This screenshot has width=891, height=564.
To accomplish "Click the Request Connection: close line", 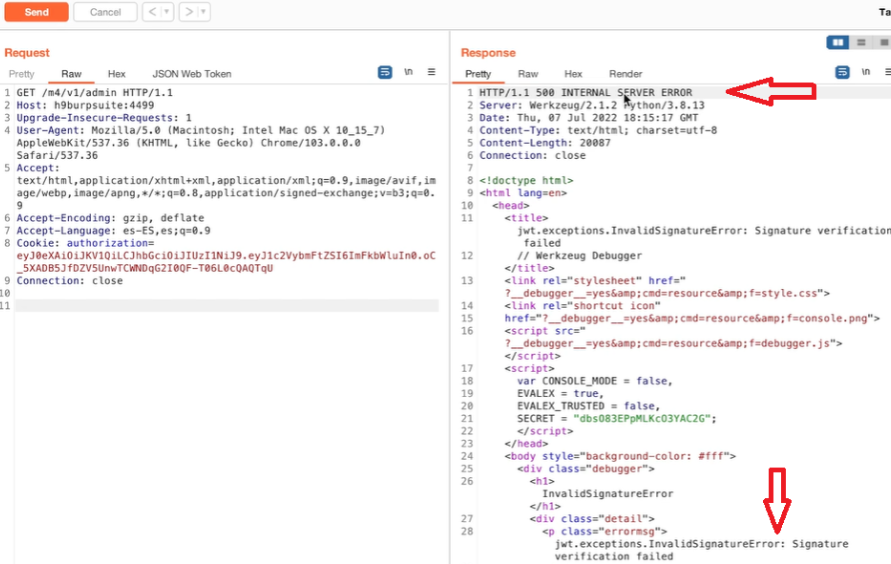I will pyautogui.click(x=69, y=281).
